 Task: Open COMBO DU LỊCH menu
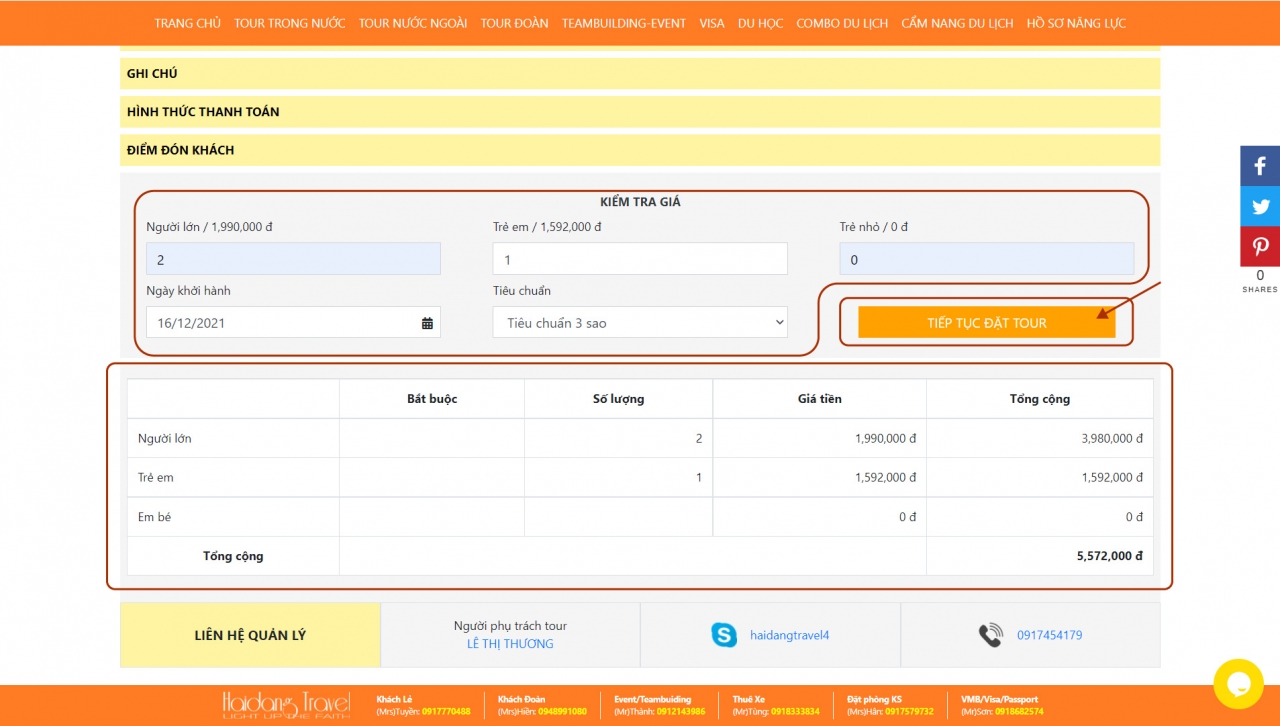click(x=842, y=23)
